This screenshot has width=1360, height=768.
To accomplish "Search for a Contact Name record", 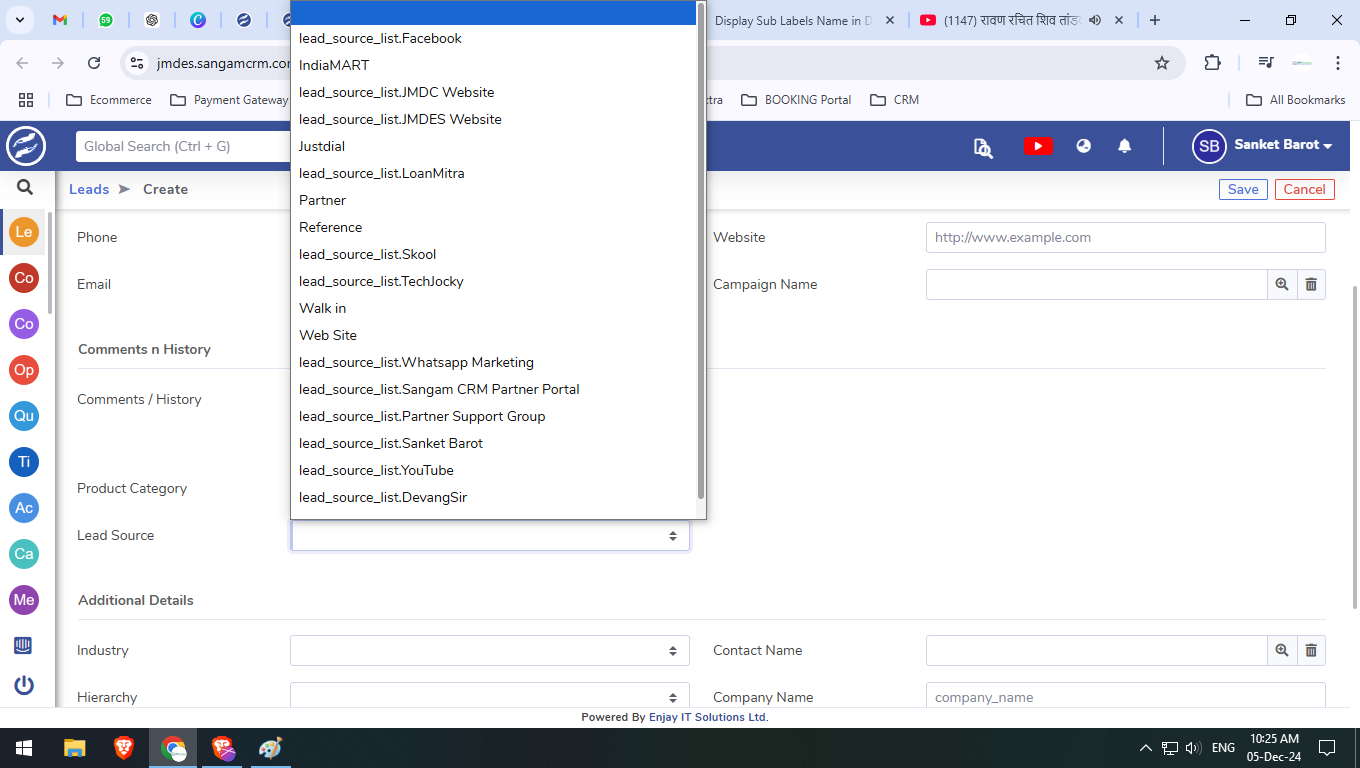I will [1282, 651].
